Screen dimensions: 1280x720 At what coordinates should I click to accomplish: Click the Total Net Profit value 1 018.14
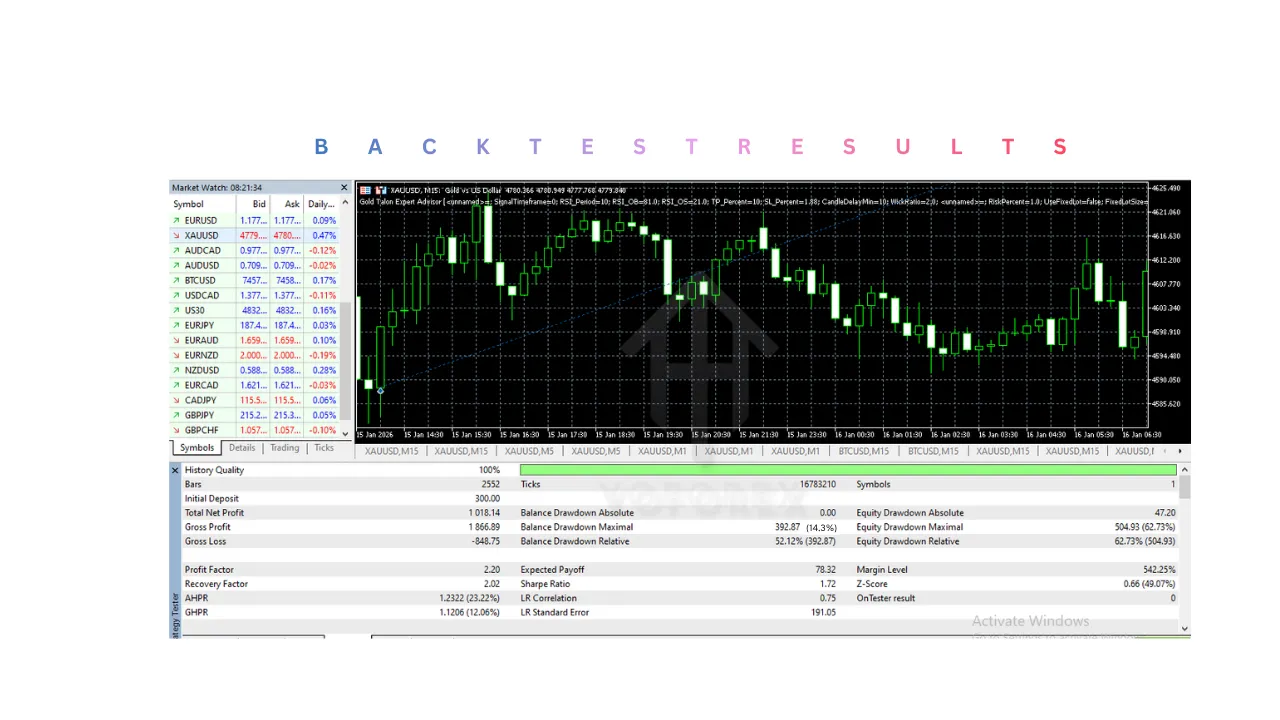(484, 513)
